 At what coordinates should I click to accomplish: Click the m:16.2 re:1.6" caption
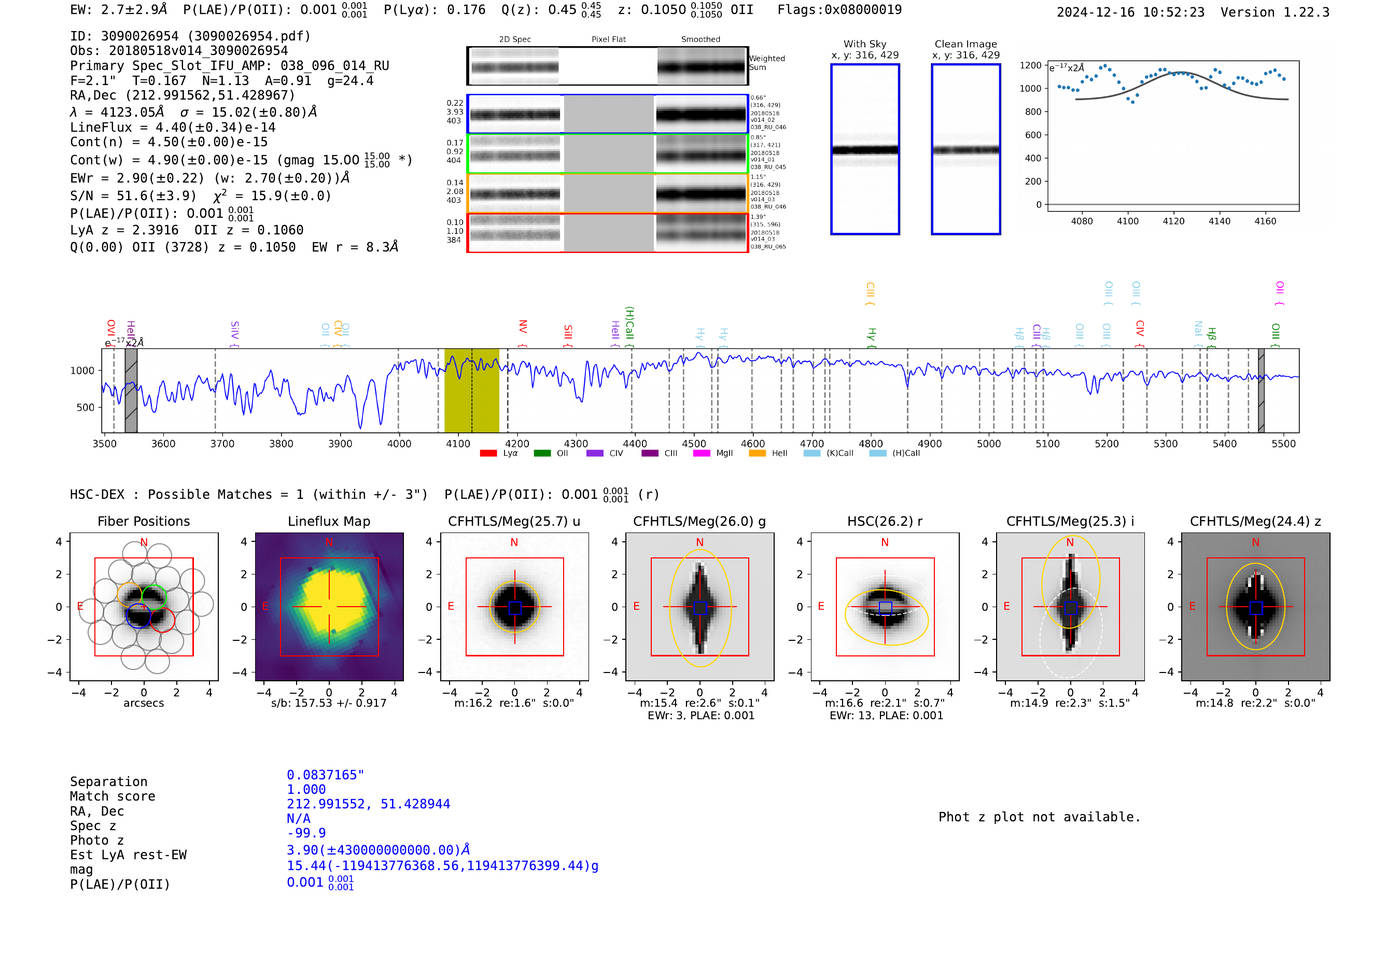click(x=514, y=703)
